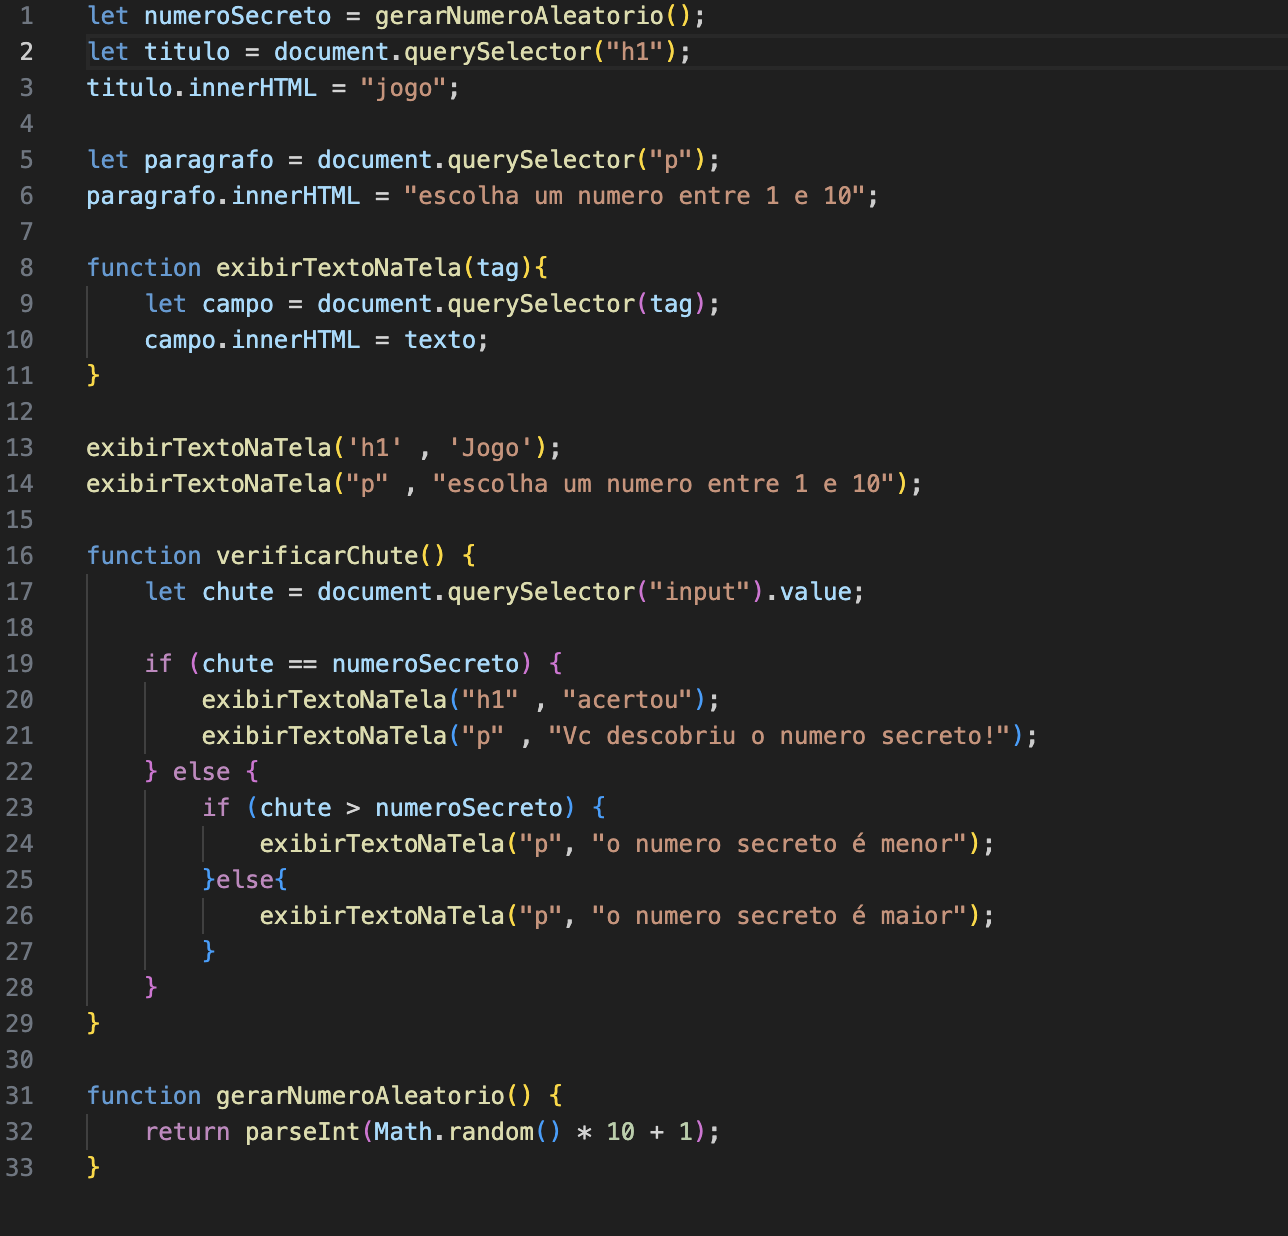Click line number 8 in gutter

[26, 268]
